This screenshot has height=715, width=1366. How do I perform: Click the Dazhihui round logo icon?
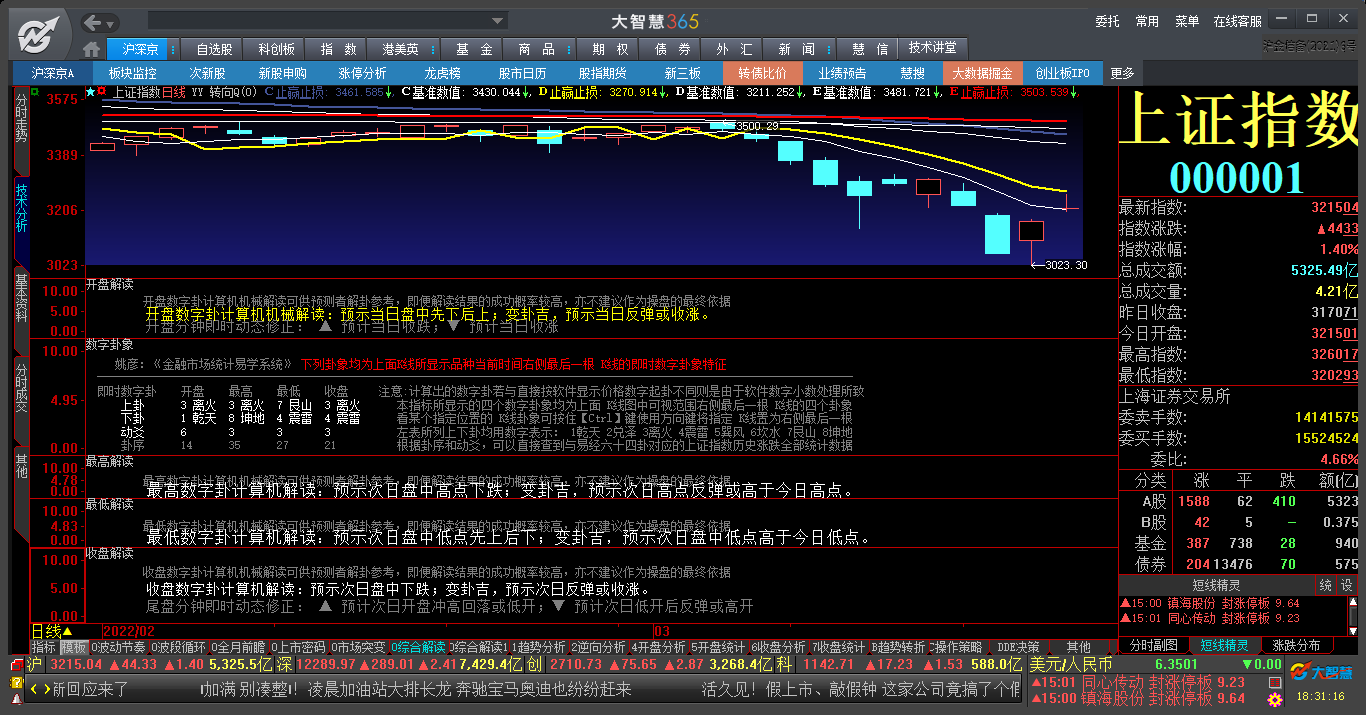click(x=39, y=34)
